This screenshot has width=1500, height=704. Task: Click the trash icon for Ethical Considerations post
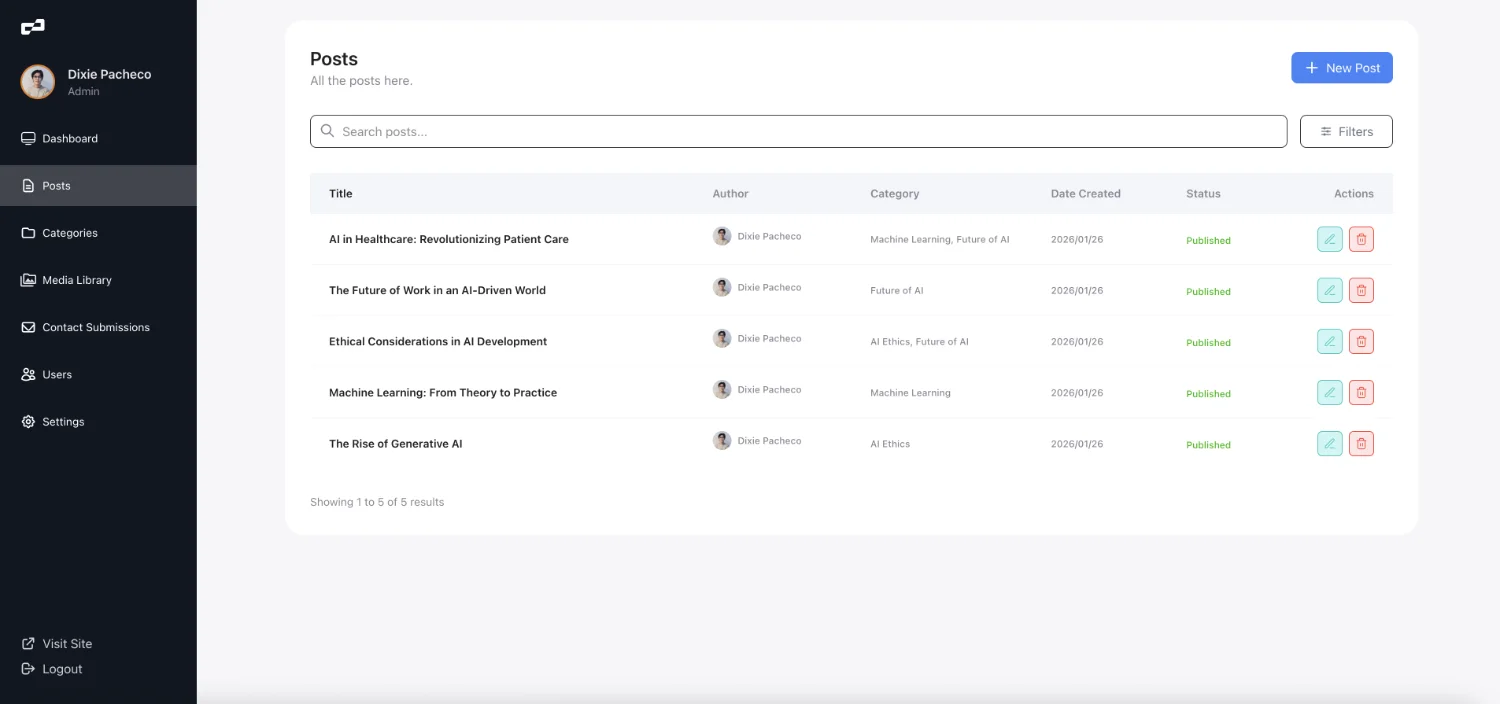tap(1361, 341)
